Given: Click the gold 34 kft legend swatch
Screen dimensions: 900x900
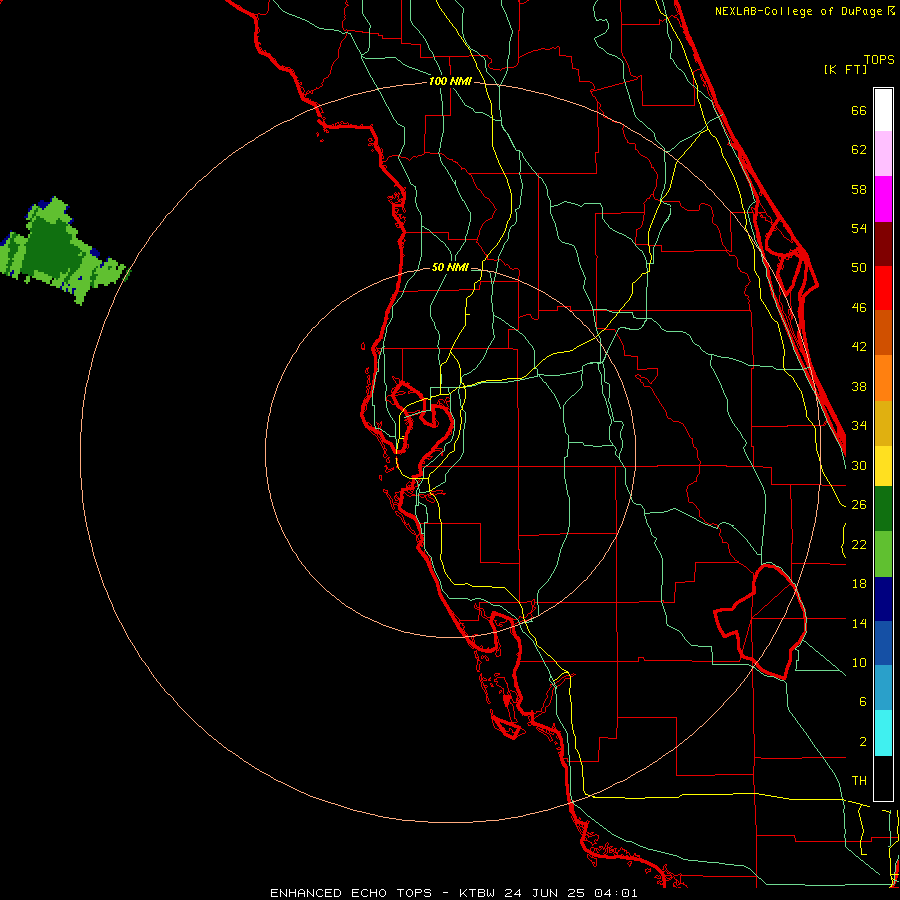Looking at the screenshot, I should click(883, 423).
